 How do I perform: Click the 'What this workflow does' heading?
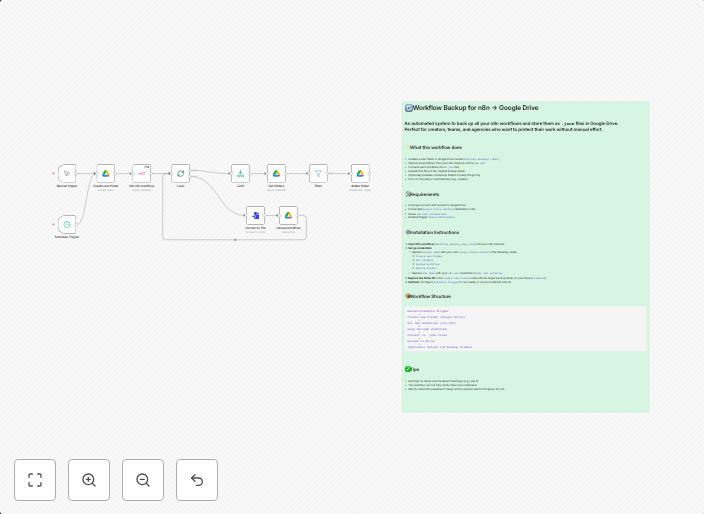[x=436, y=147]
